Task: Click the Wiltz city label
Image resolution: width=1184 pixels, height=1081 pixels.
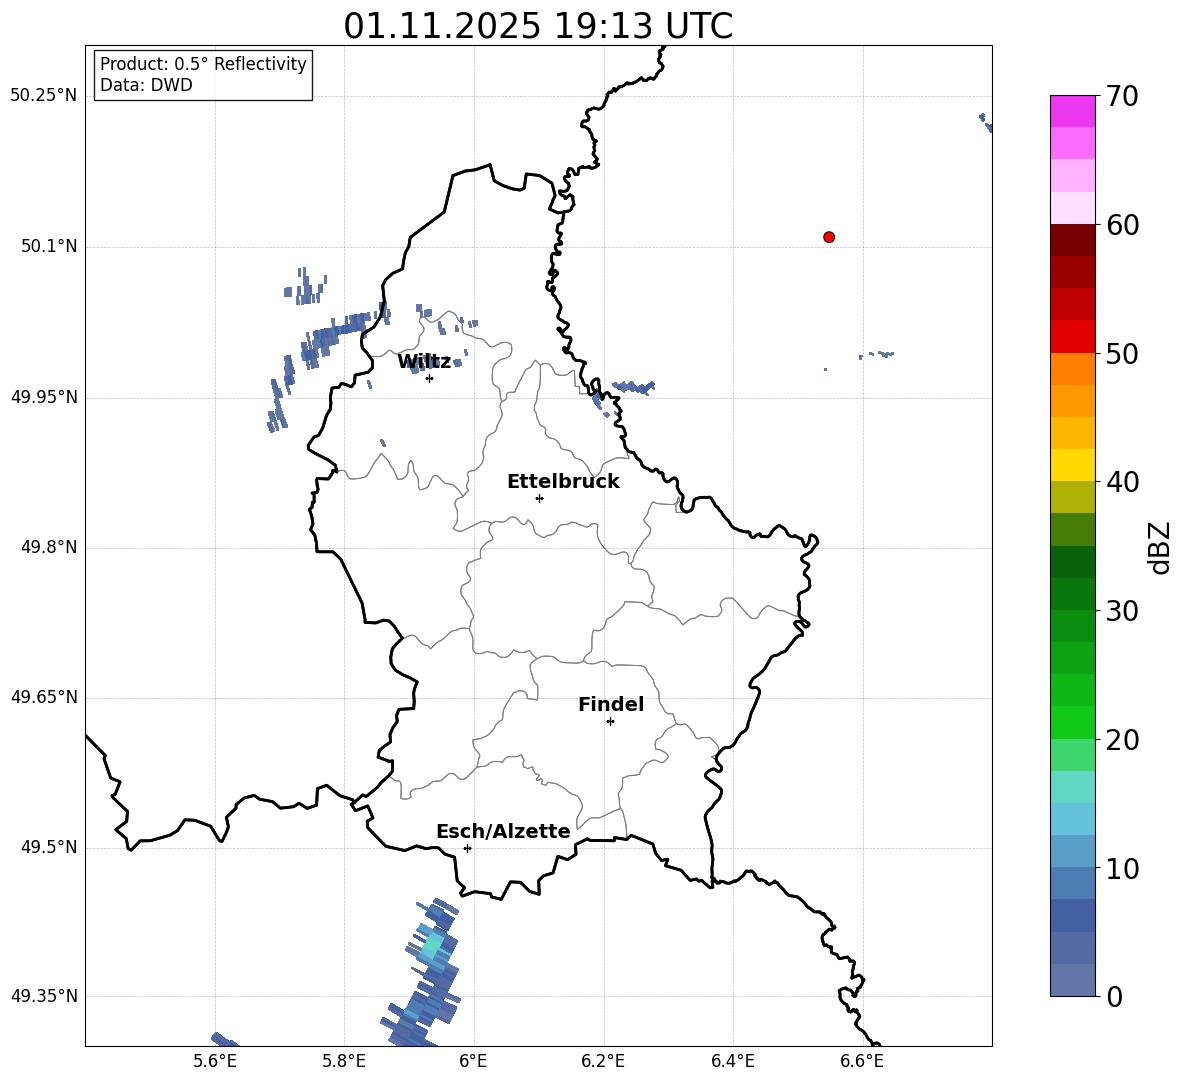Action: click(424, 362)
